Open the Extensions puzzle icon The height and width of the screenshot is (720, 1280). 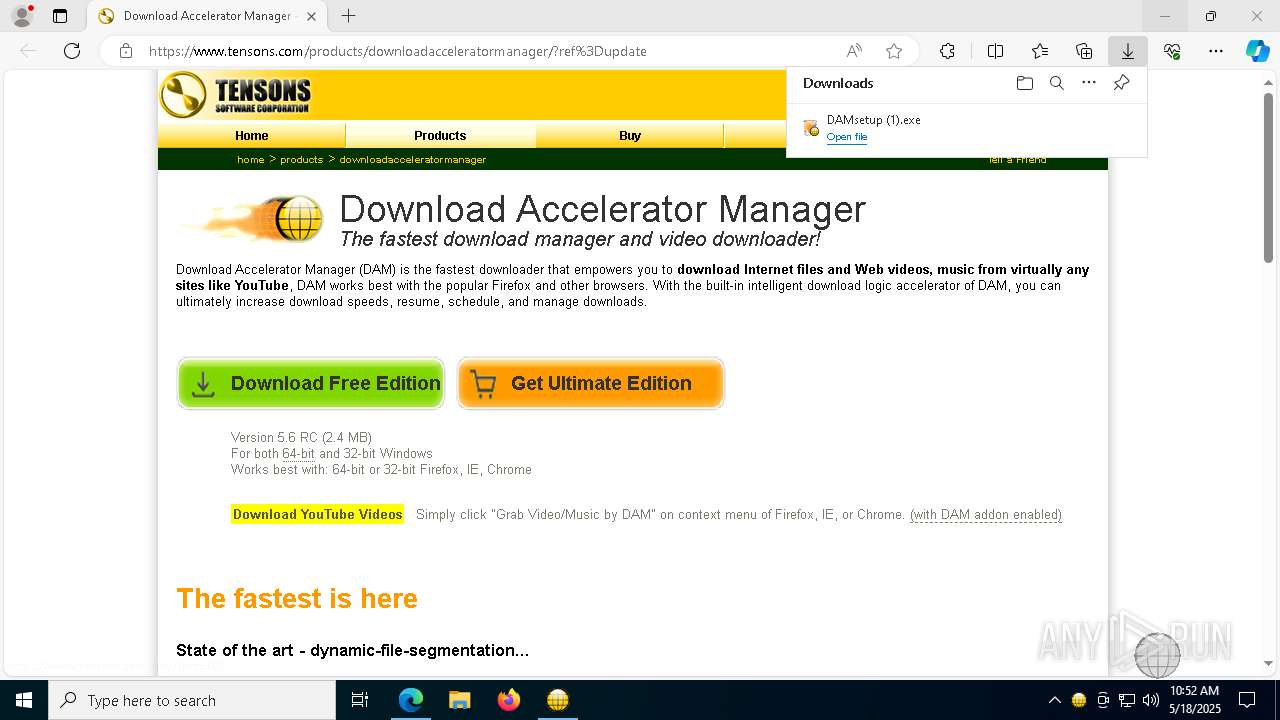947,51
